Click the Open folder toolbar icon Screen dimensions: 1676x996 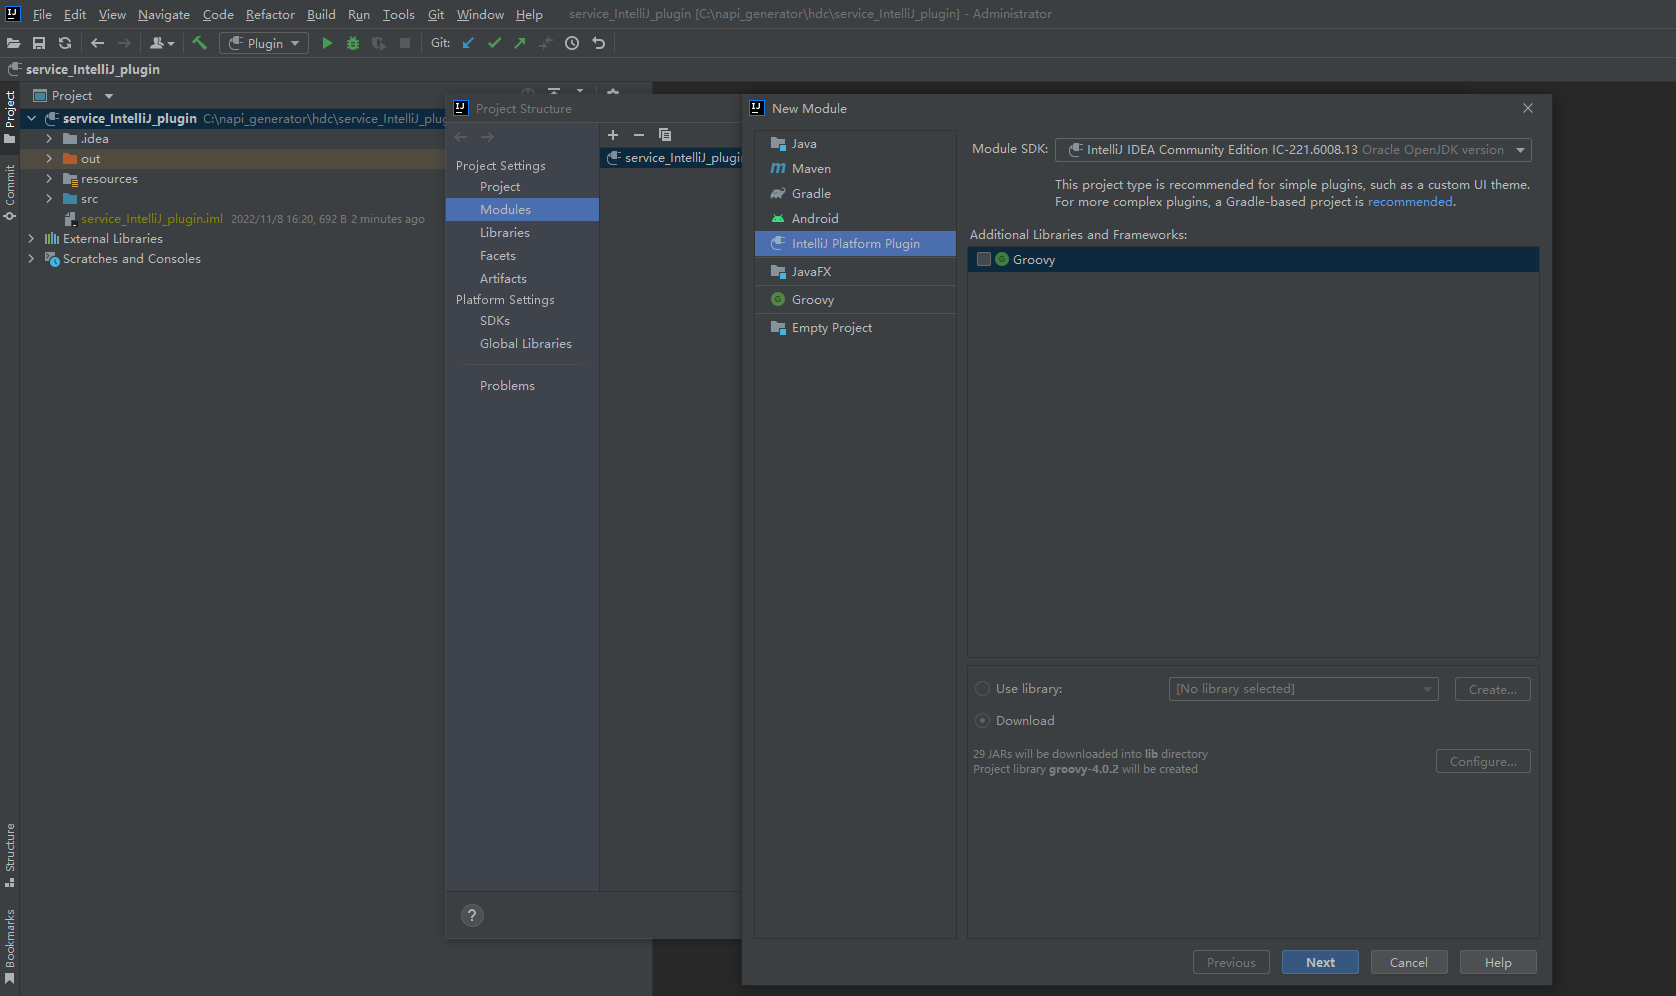13,43
